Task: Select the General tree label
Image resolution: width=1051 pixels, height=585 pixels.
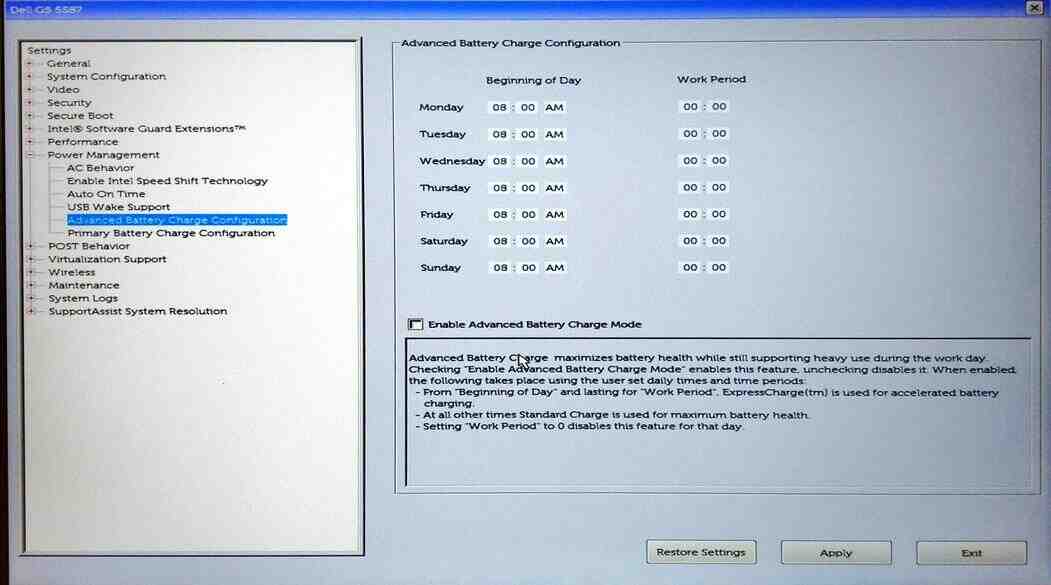Action: 68,64
